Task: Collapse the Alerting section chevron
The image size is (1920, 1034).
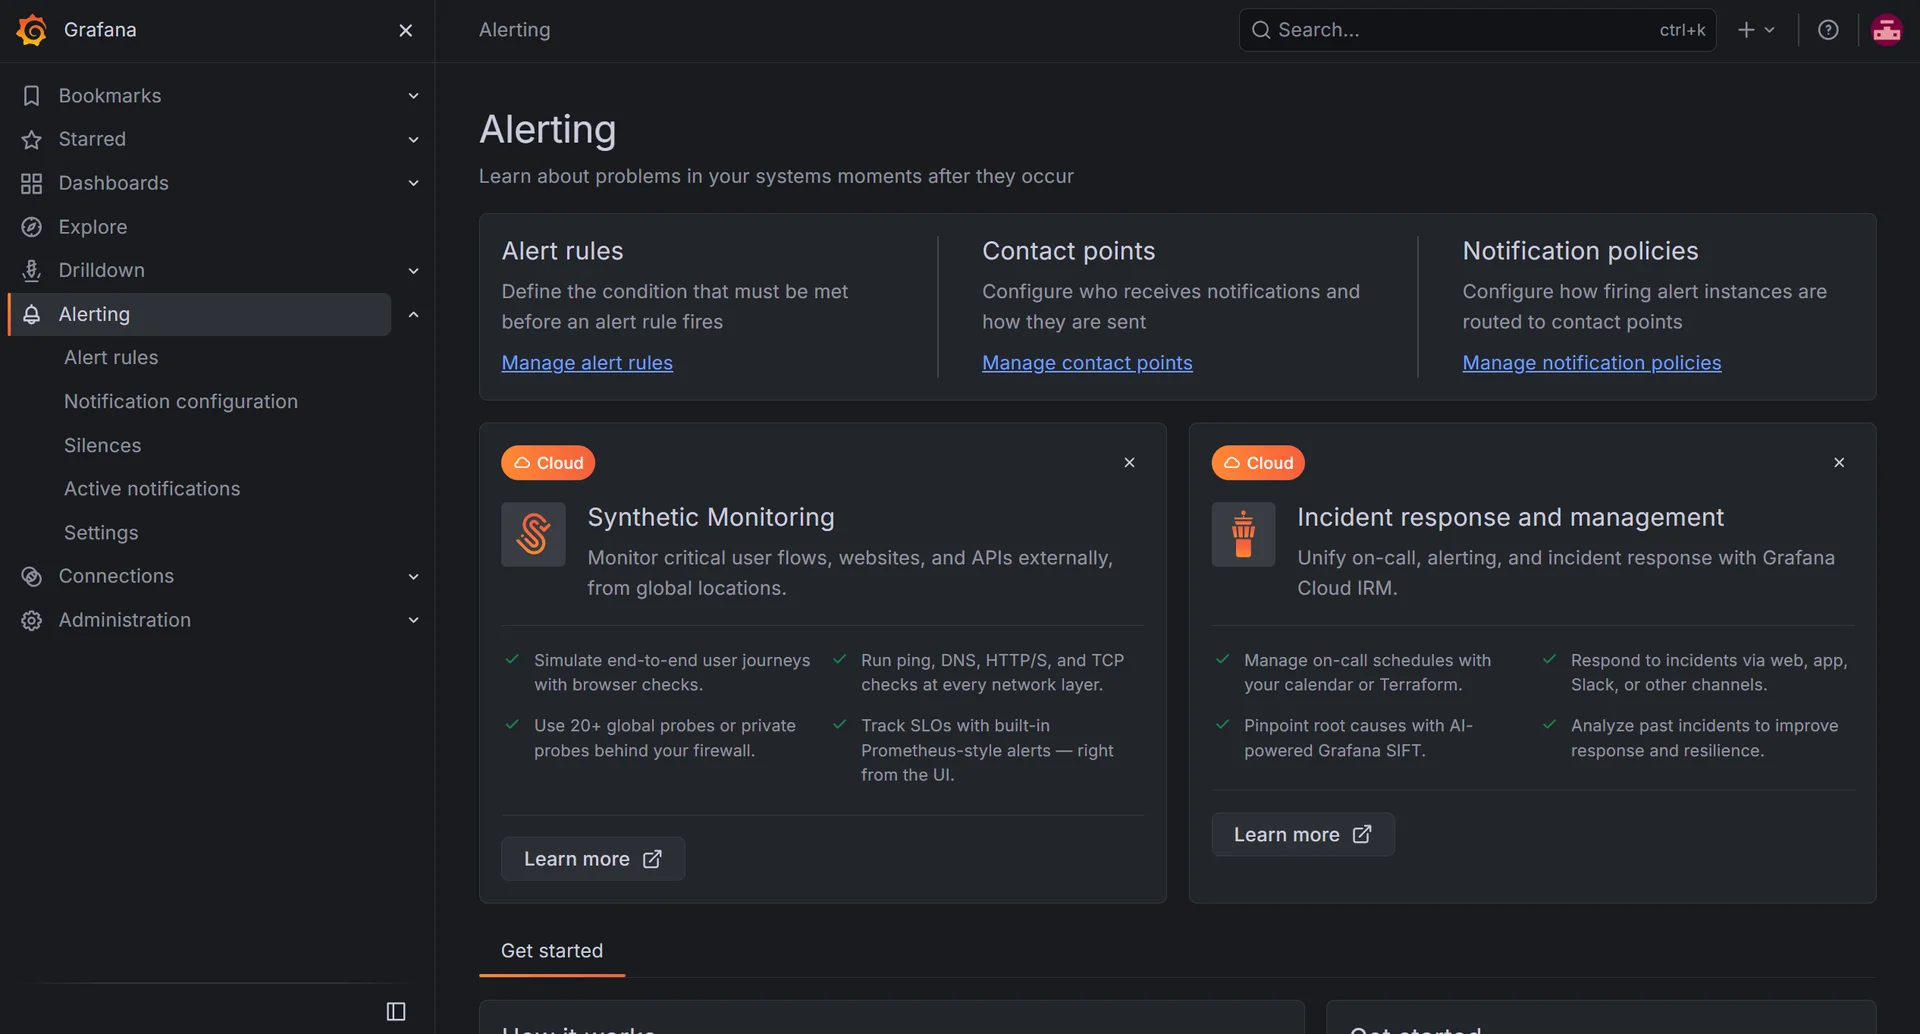Action: pos(413,314)
